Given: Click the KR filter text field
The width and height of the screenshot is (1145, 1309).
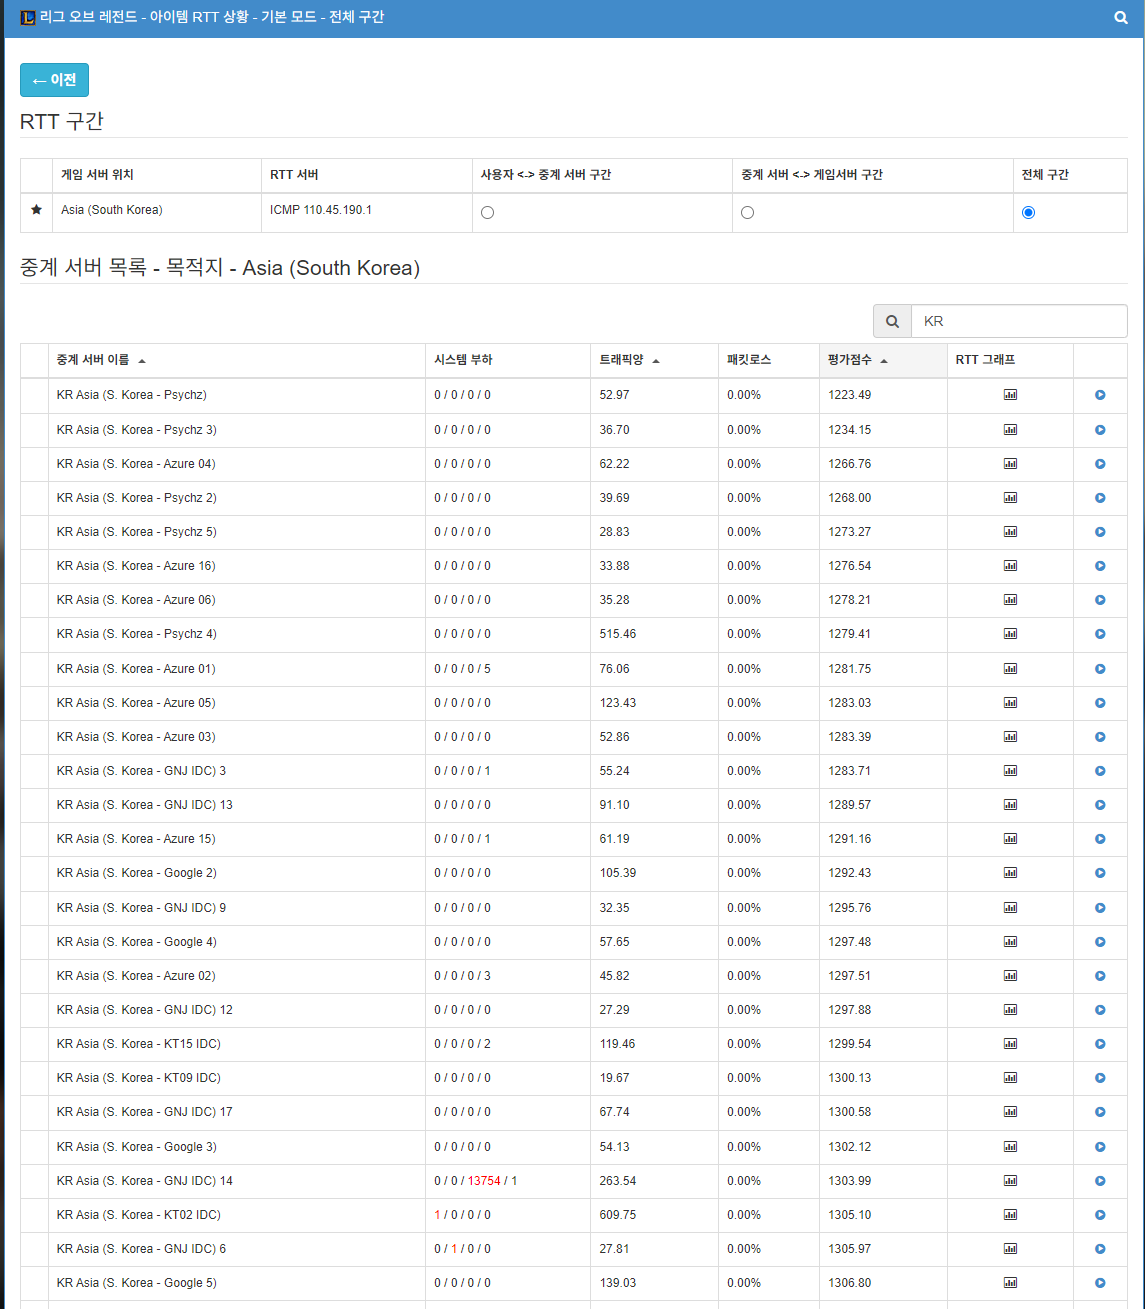Looking at the screenshot, I should tap(1018, 321).
